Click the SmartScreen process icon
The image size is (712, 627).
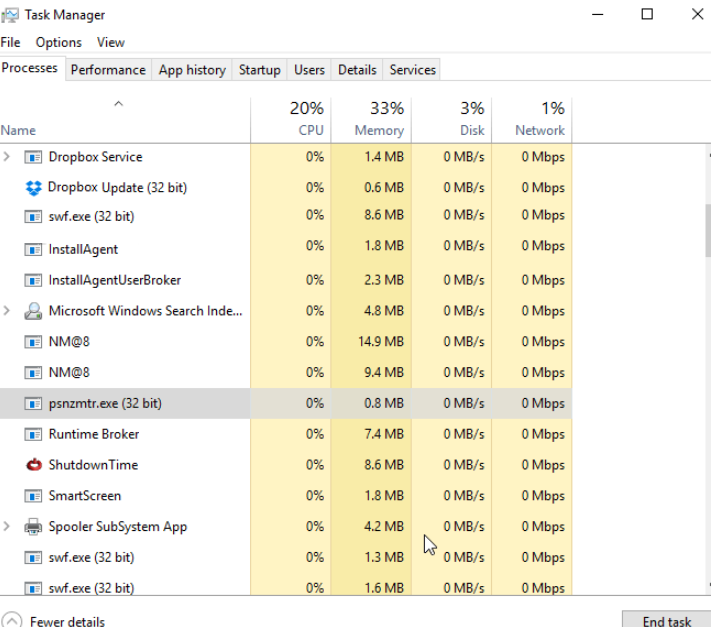34,496
